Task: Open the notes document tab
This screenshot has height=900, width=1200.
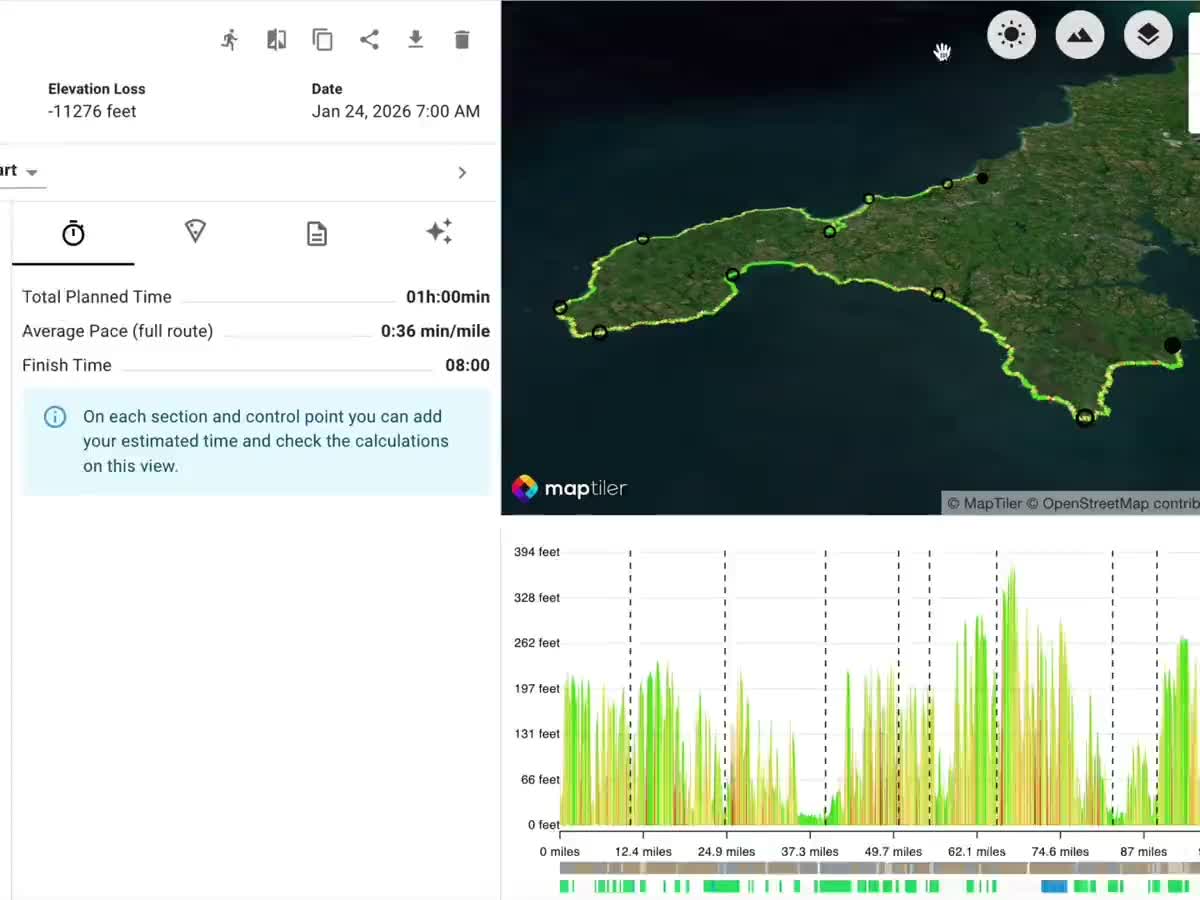Action: pos(317,233)
